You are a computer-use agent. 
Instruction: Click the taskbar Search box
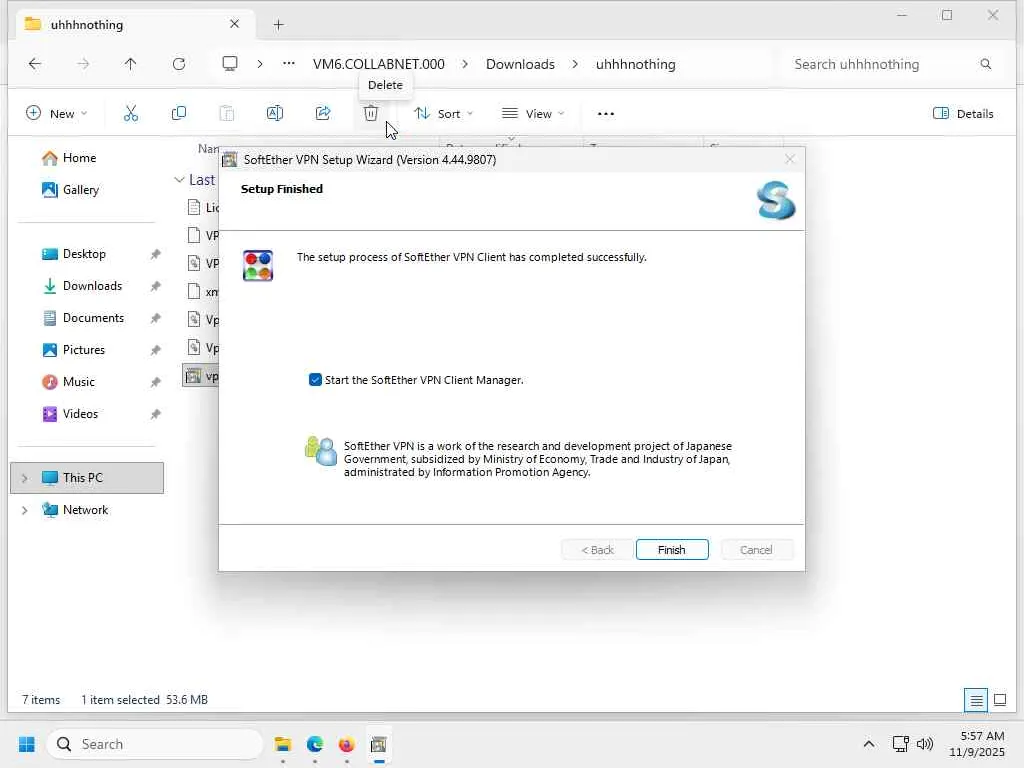click(154, 744)
